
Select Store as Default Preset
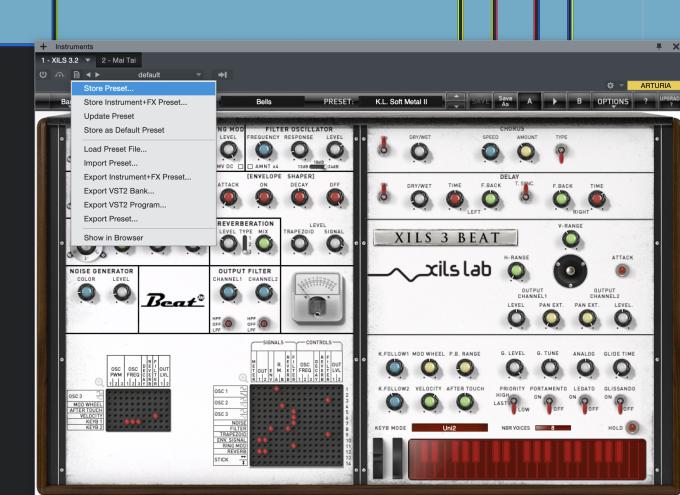pos(144,130)
